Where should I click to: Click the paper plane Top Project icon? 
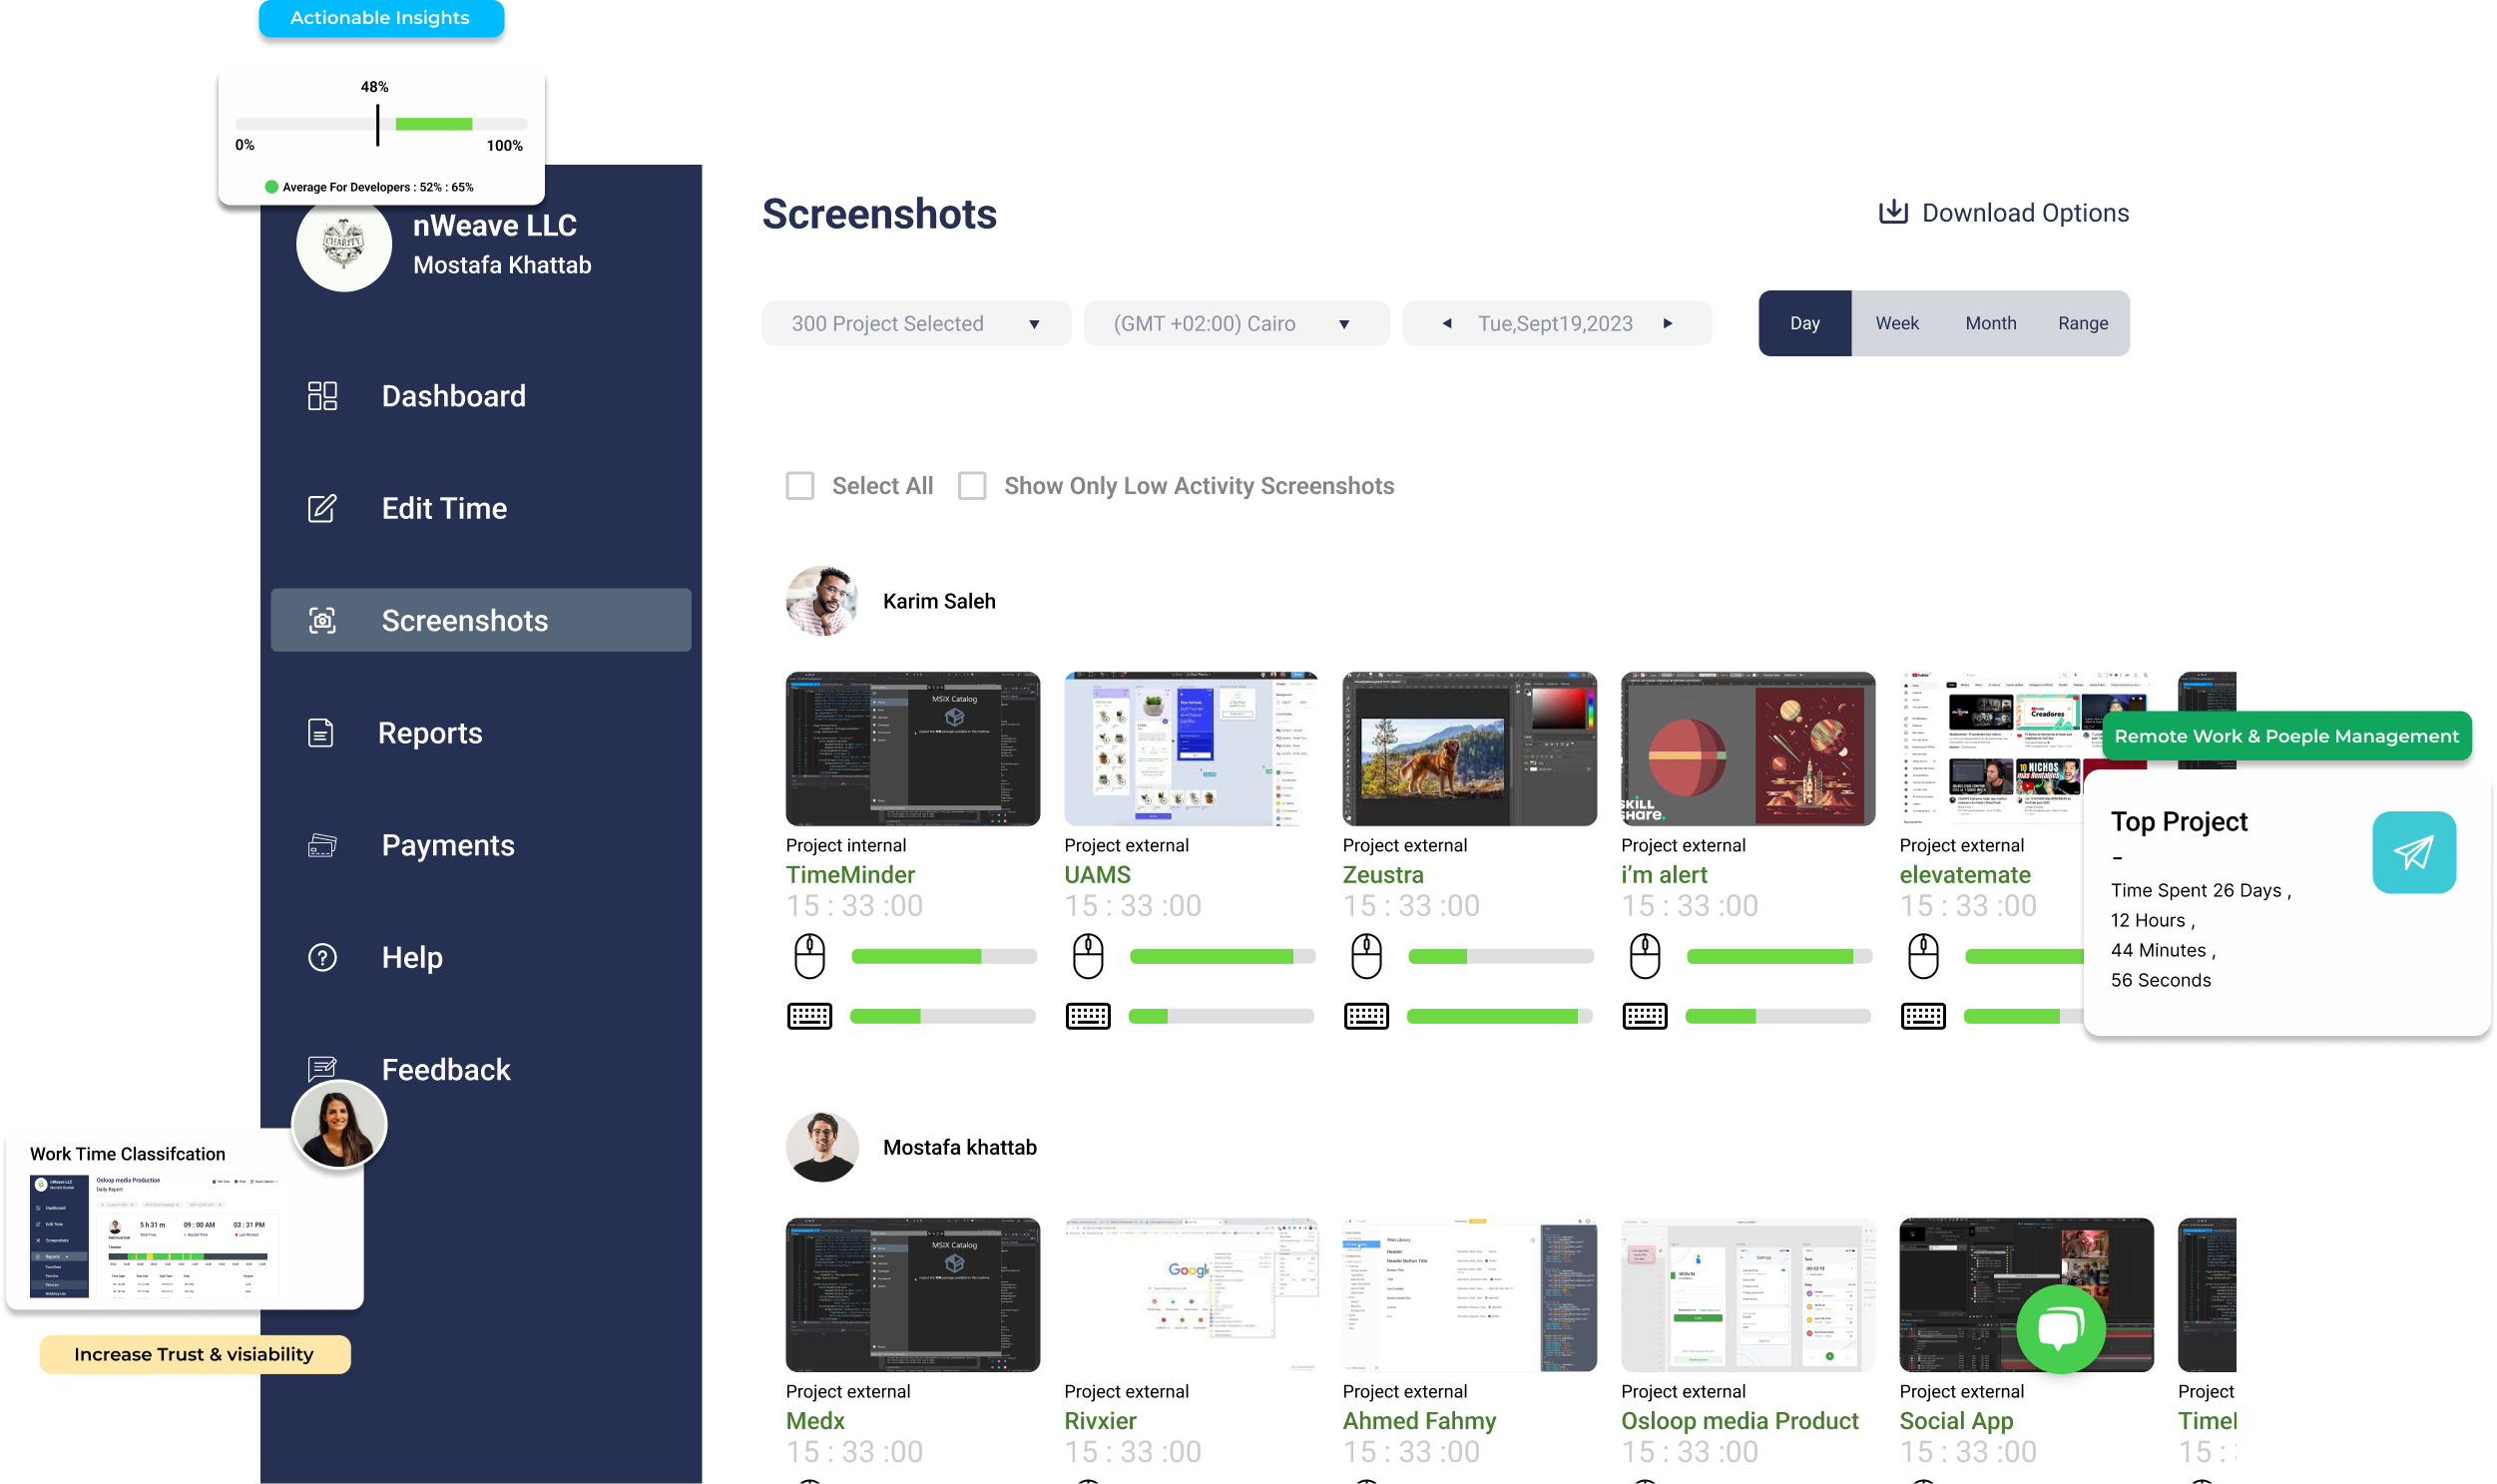pyautogui.click(x=2413, y=852)
